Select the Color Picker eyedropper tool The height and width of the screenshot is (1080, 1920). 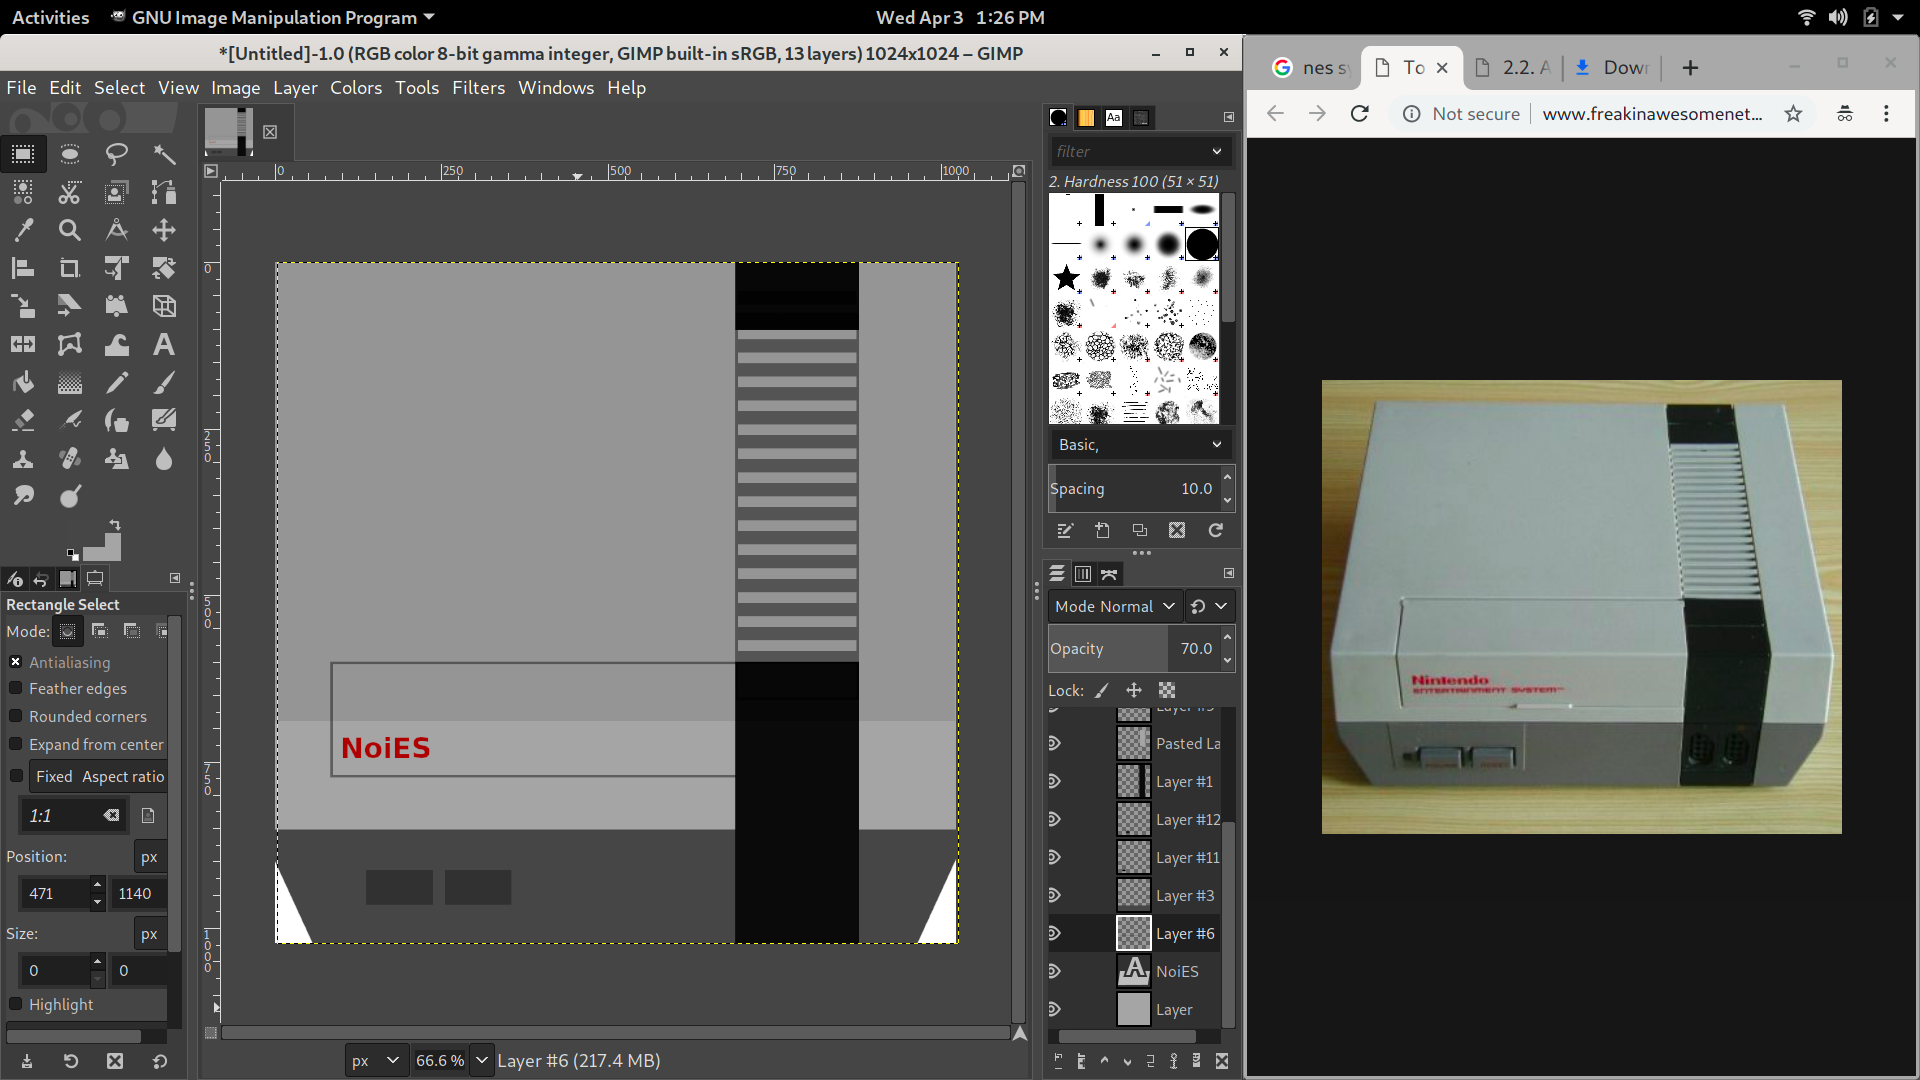[23, 230]
